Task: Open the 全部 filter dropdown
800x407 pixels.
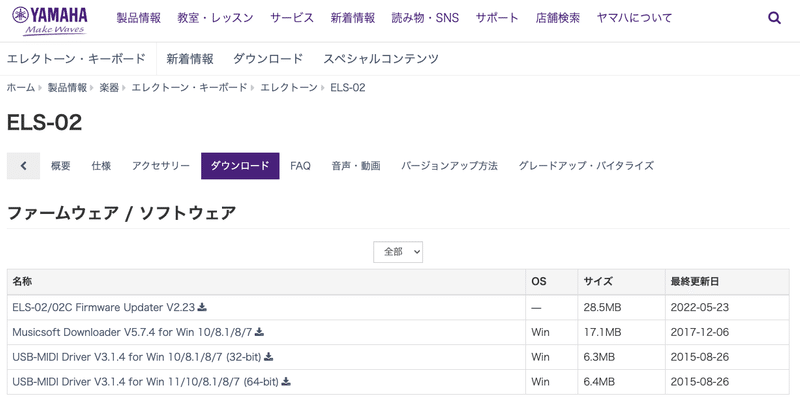Action: 398,252
